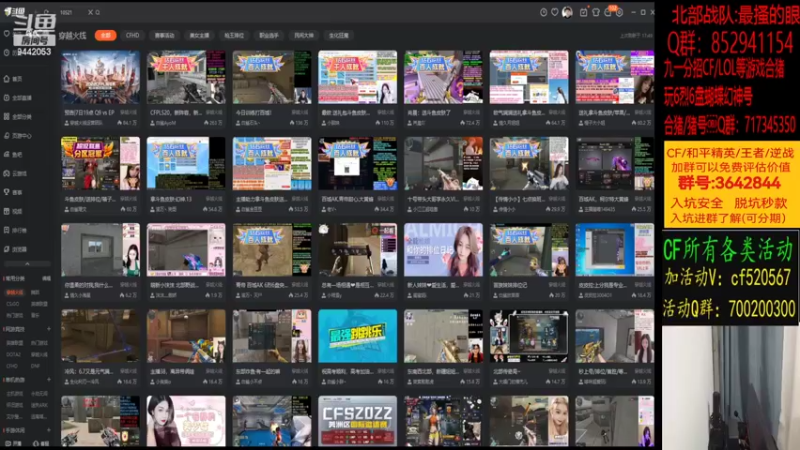Image resolution: width=800 pixels, height=450 pixels.
Task: Collapse the sidebar nav with the up chevron
Action: (x=27, y=264)
